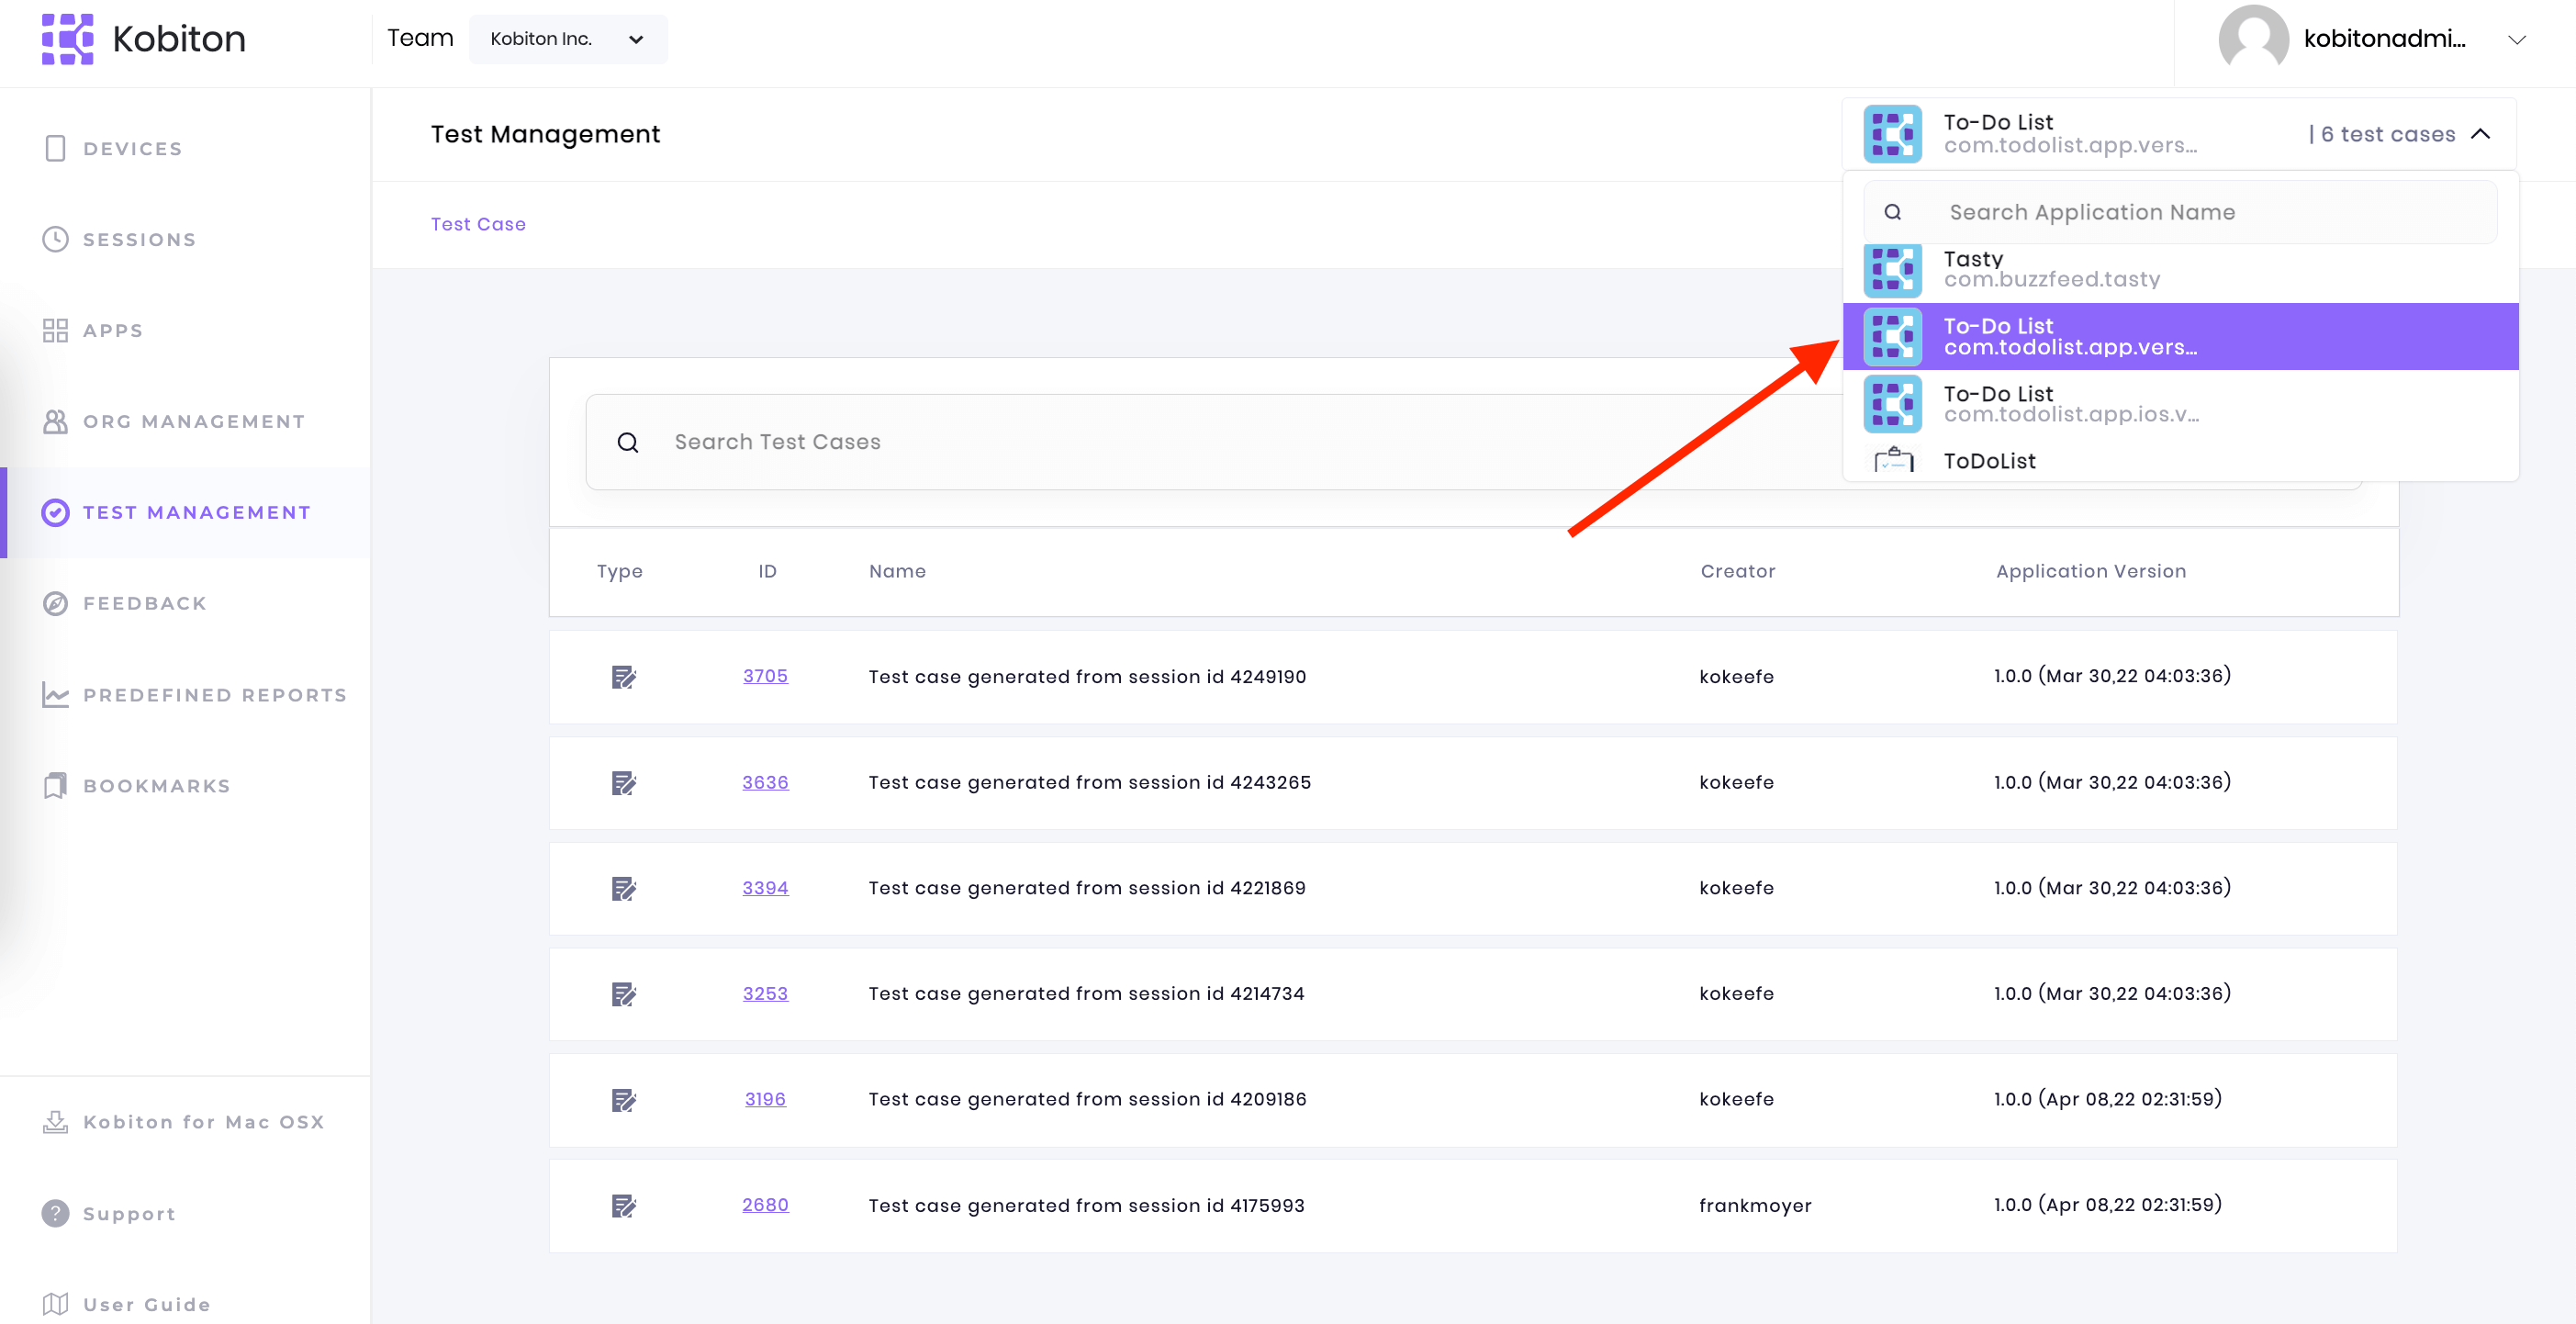
Task: Open the Bookmarks icon
Action: pos(55,785)
